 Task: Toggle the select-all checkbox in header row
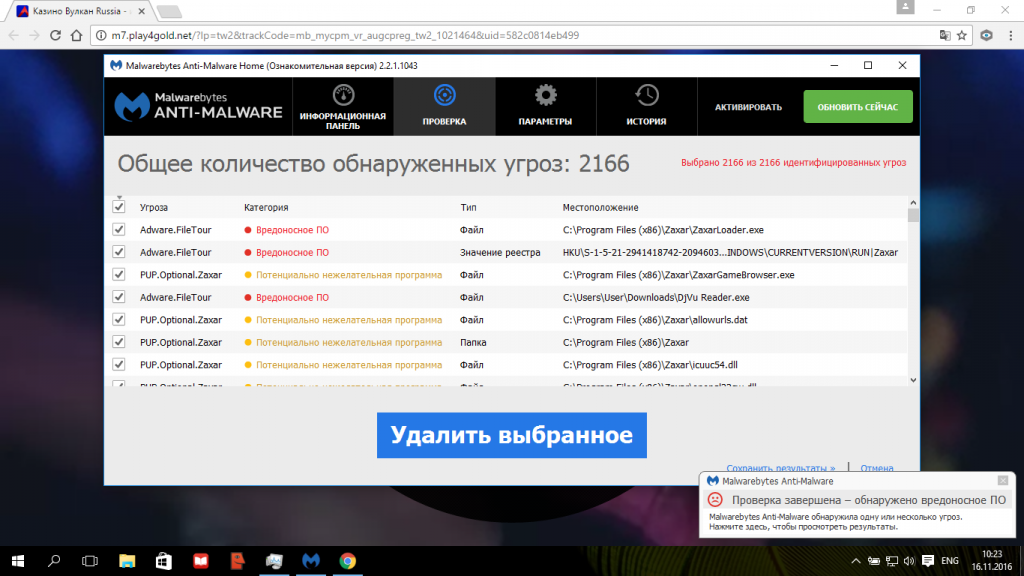pos(118,207)
